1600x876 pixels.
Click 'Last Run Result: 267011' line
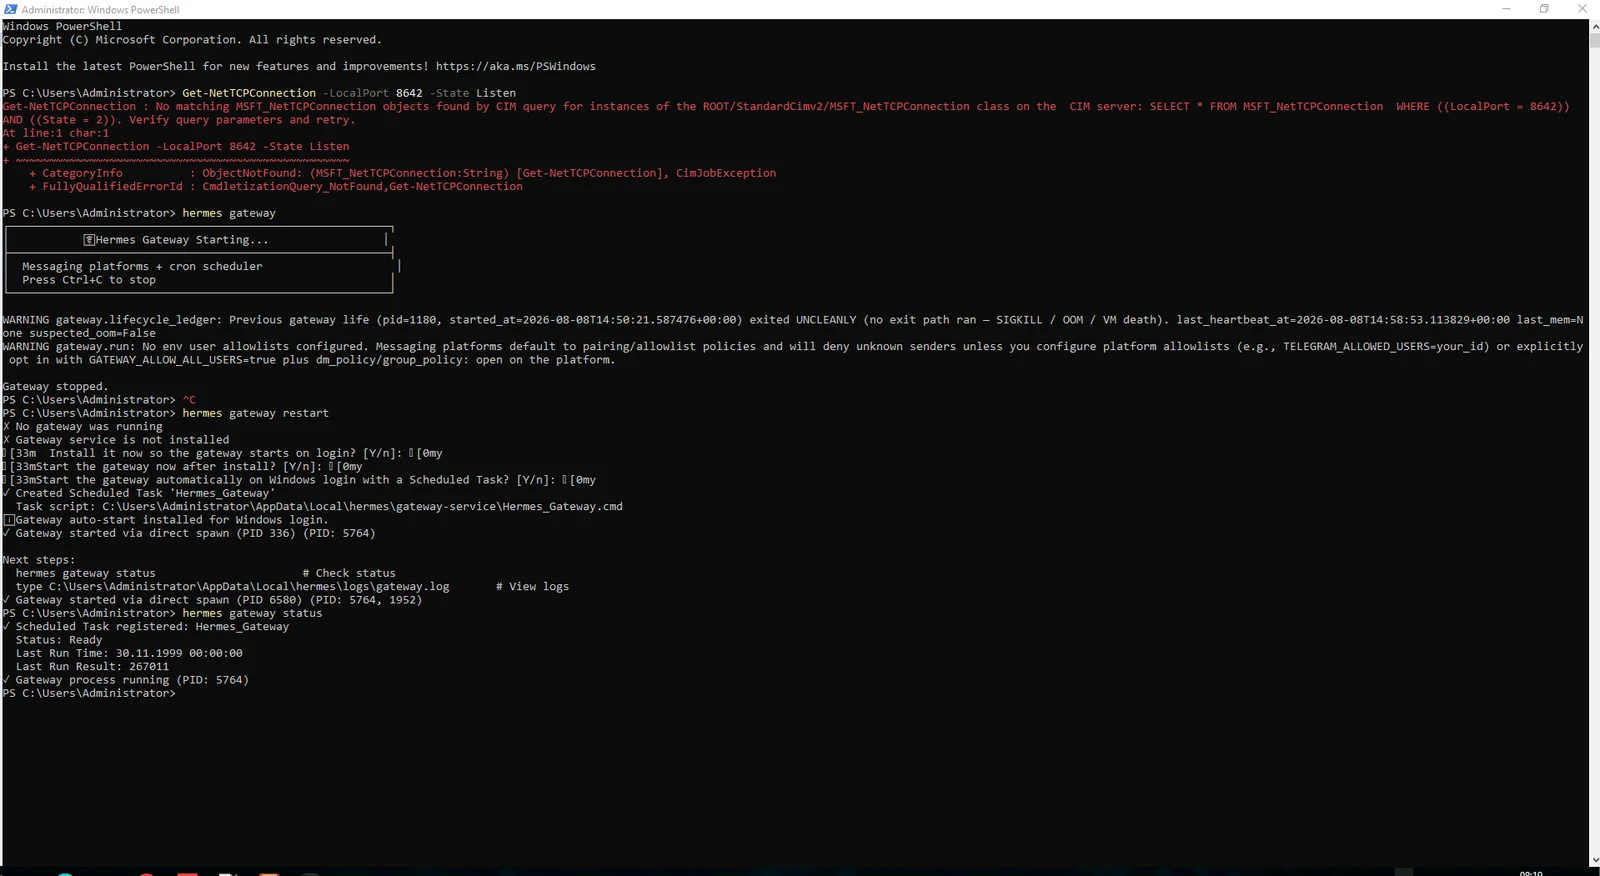92,666
